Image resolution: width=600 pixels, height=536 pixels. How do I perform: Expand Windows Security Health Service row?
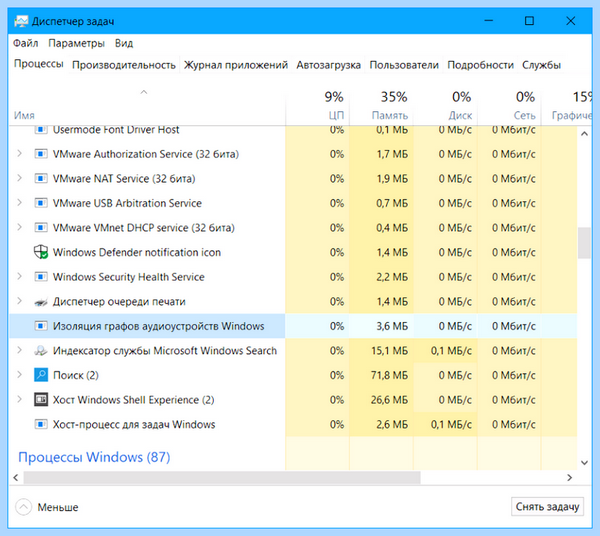(19, 276)
